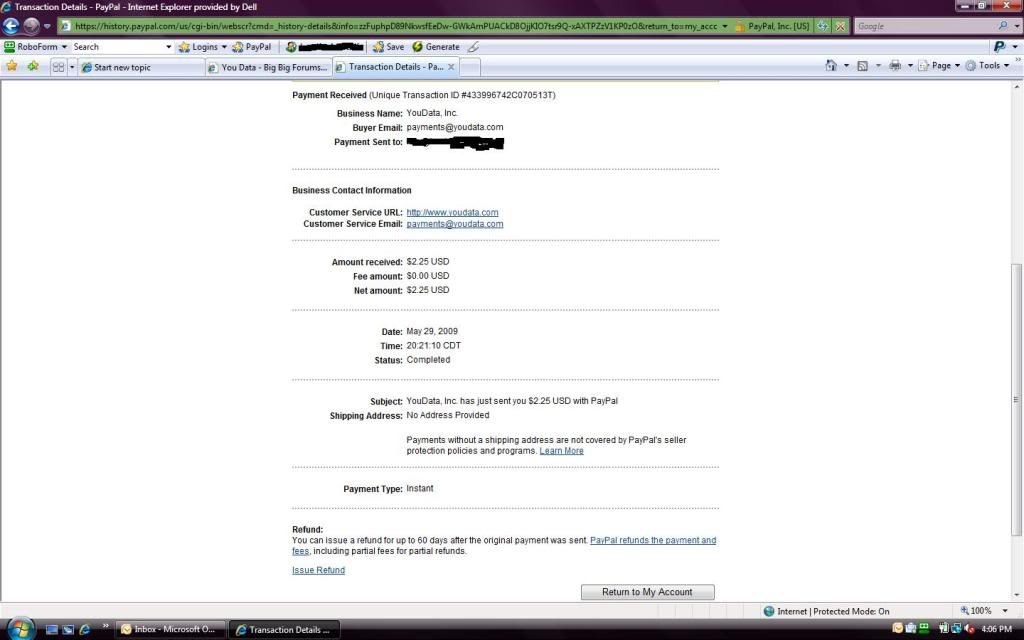Click the Issue Refund link
The width and height of the screenshot is (1024, 640).
point(319,570)
